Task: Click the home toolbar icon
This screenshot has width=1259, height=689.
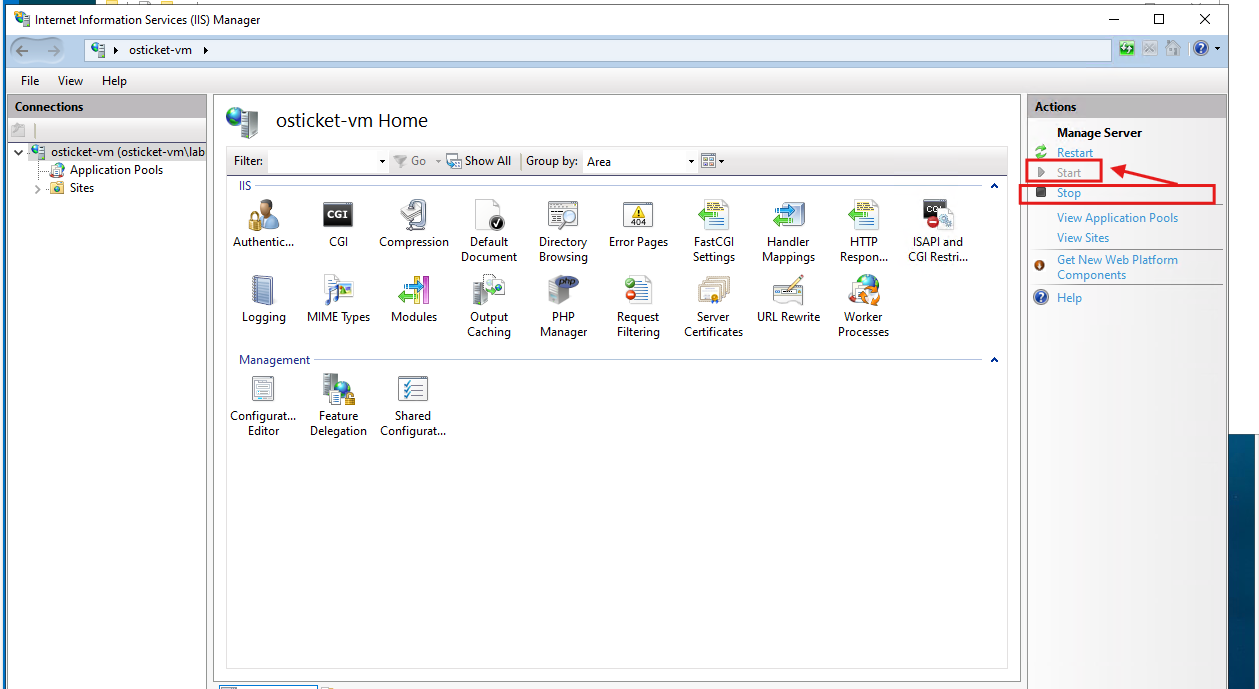Action: [1173, 49]
